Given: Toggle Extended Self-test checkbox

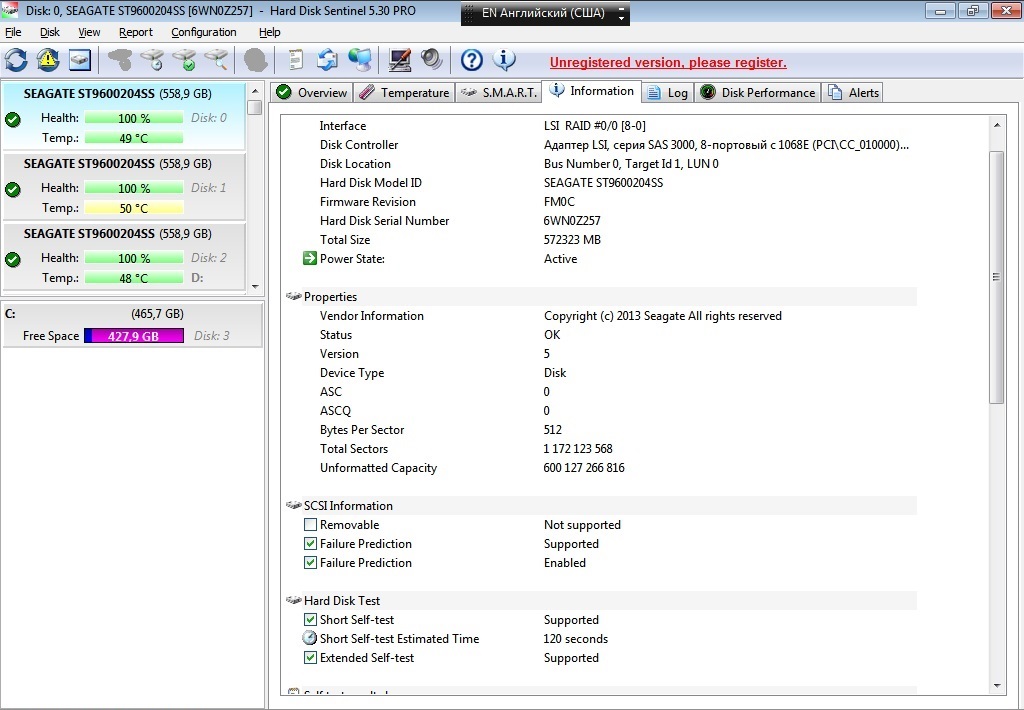Looking at the screenshot, I should tap(310, 658).
